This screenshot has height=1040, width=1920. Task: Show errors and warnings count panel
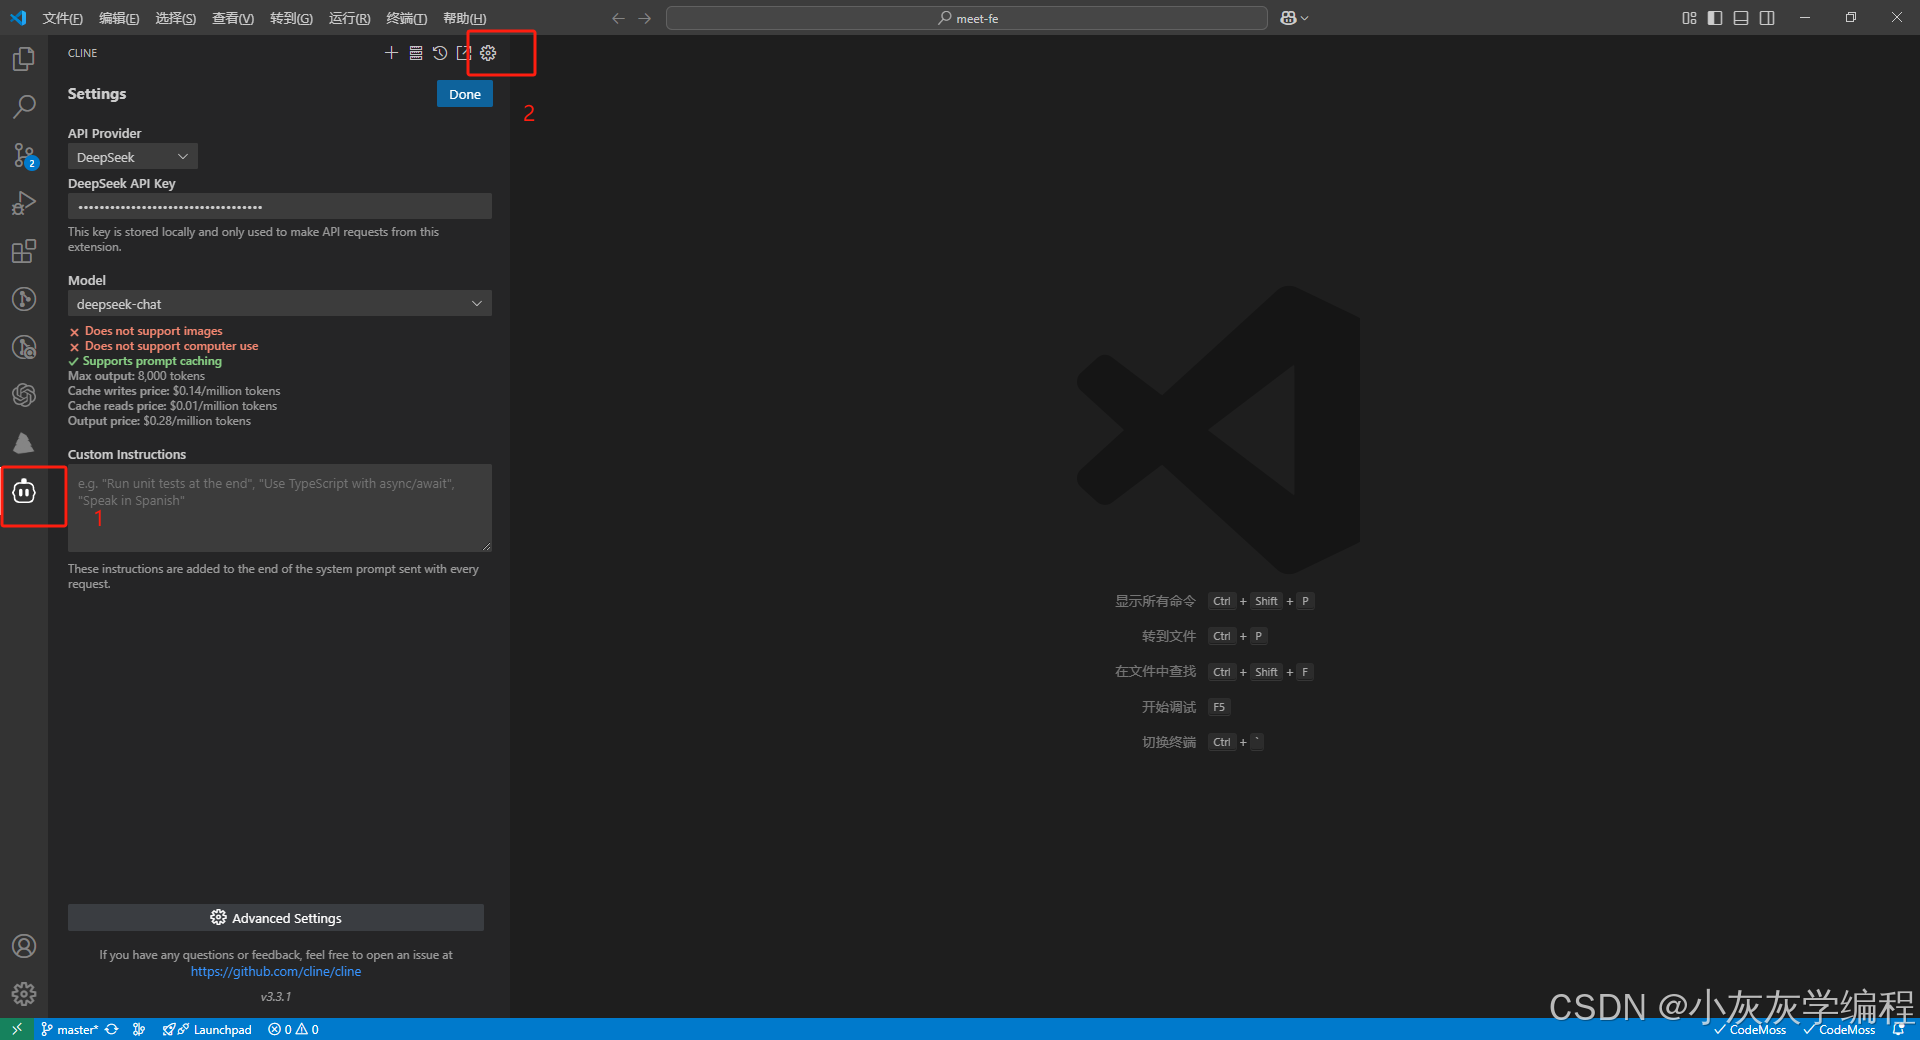(x=293, y=1029)
